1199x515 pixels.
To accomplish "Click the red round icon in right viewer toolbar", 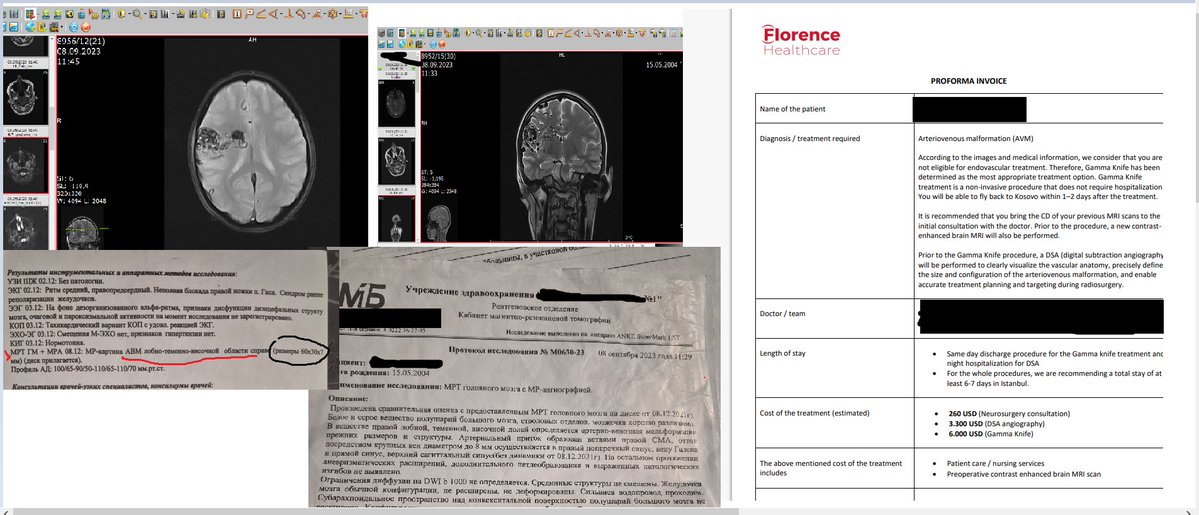I will (x=442, y=44).
